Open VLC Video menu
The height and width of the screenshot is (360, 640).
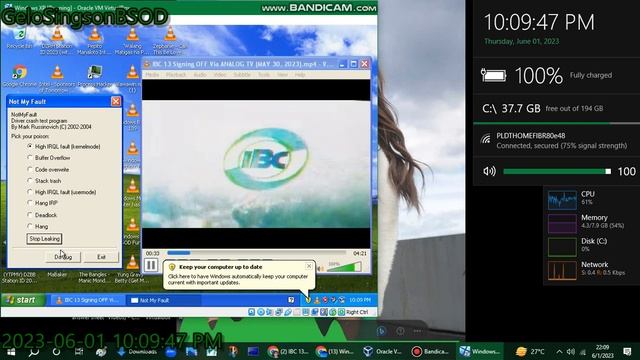[220, 75]
